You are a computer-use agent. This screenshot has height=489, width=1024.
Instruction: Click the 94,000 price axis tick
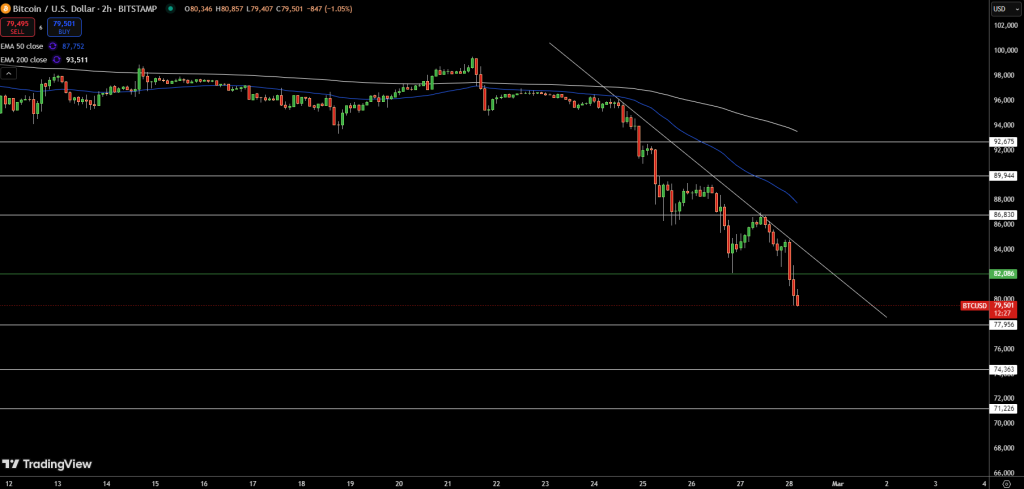[1003, 125]
